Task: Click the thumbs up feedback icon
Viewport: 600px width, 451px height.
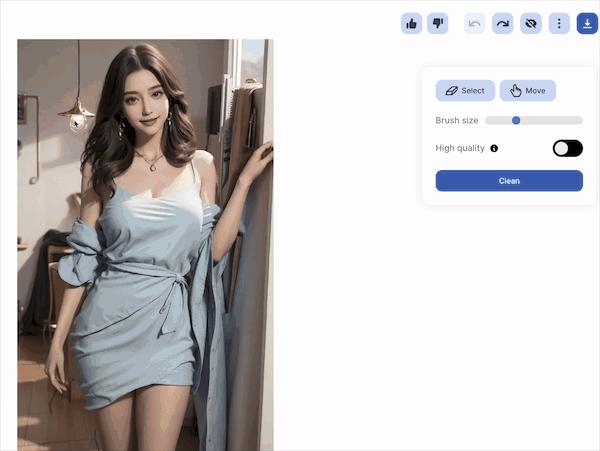Action: click(411, 24)
